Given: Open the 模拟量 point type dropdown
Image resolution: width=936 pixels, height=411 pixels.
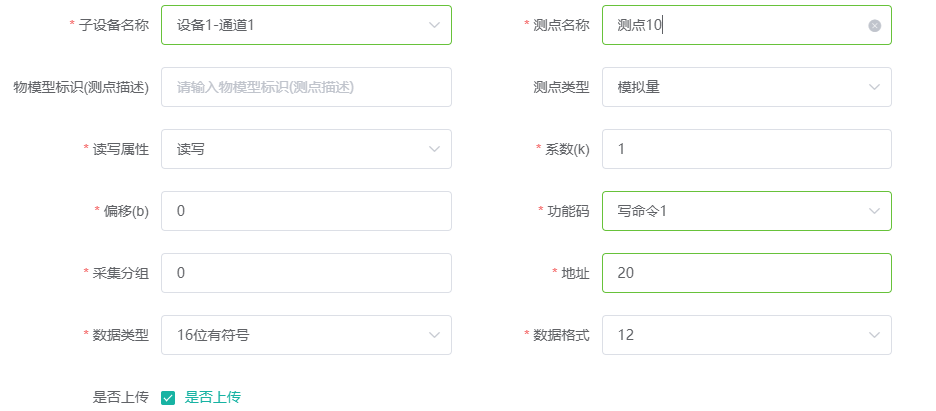Looking at the screenshot, I should coord(746,87).
